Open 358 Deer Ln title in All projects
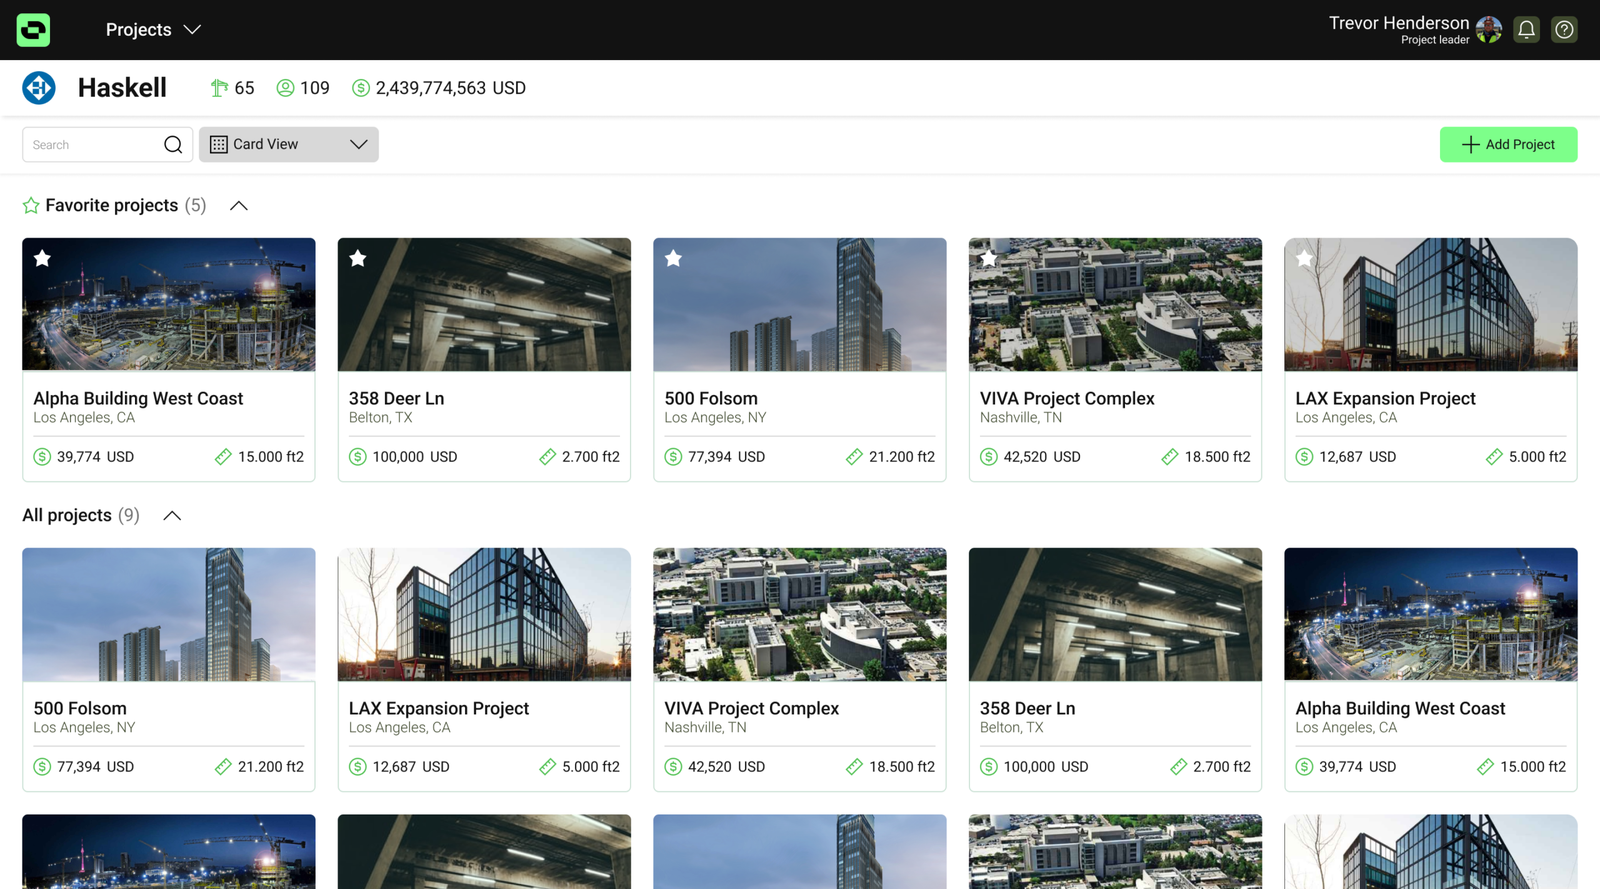This screenshot has height=889, width=1600. click(1028, 708)
